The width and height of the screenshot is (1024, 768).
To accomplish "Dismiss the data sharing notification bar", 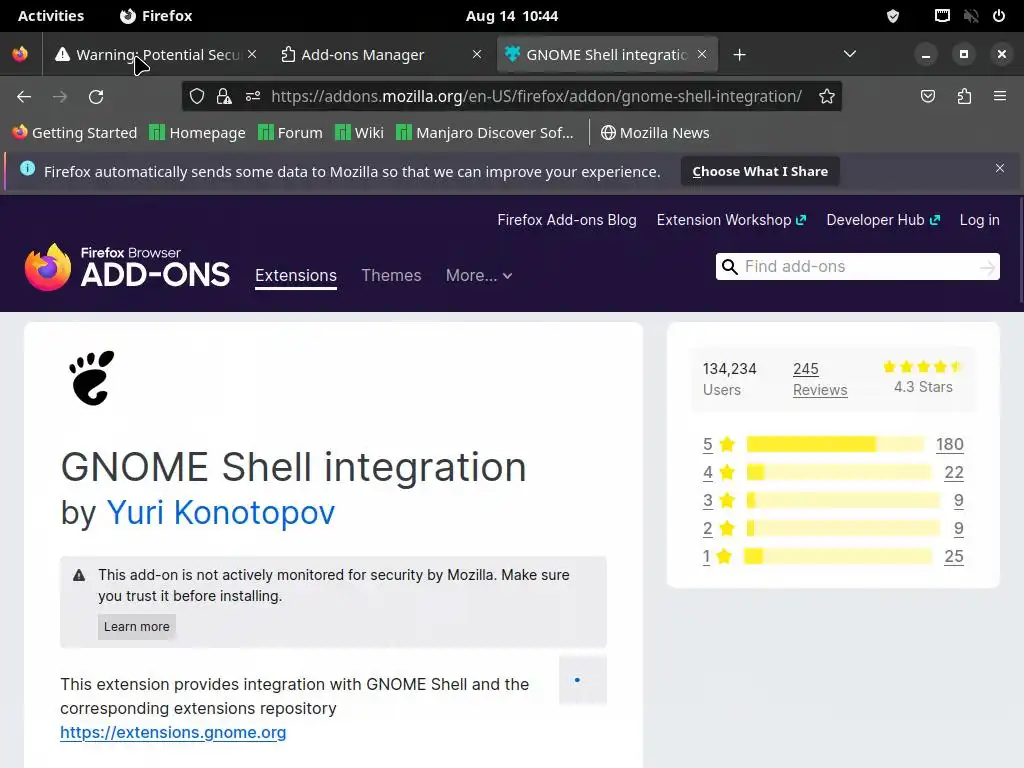I will pyautogui.click(x=1000, y=168).
